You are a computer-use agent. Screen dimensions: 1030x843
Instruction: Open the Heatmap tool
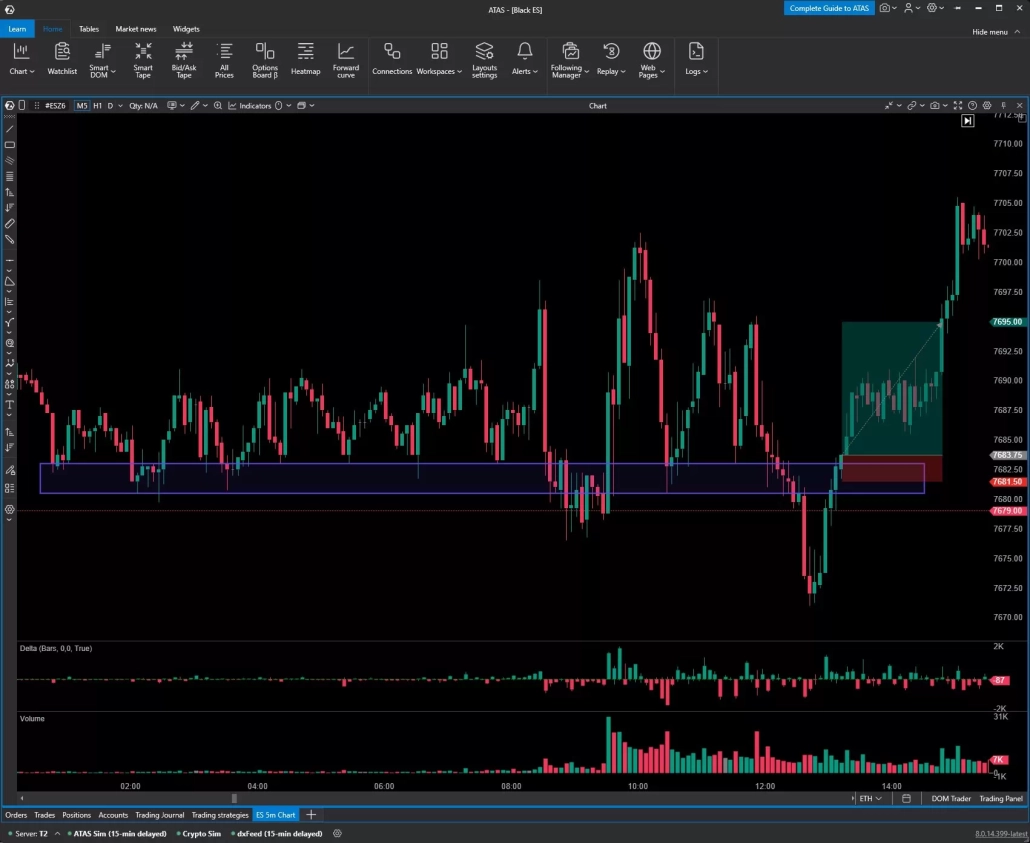305,60
